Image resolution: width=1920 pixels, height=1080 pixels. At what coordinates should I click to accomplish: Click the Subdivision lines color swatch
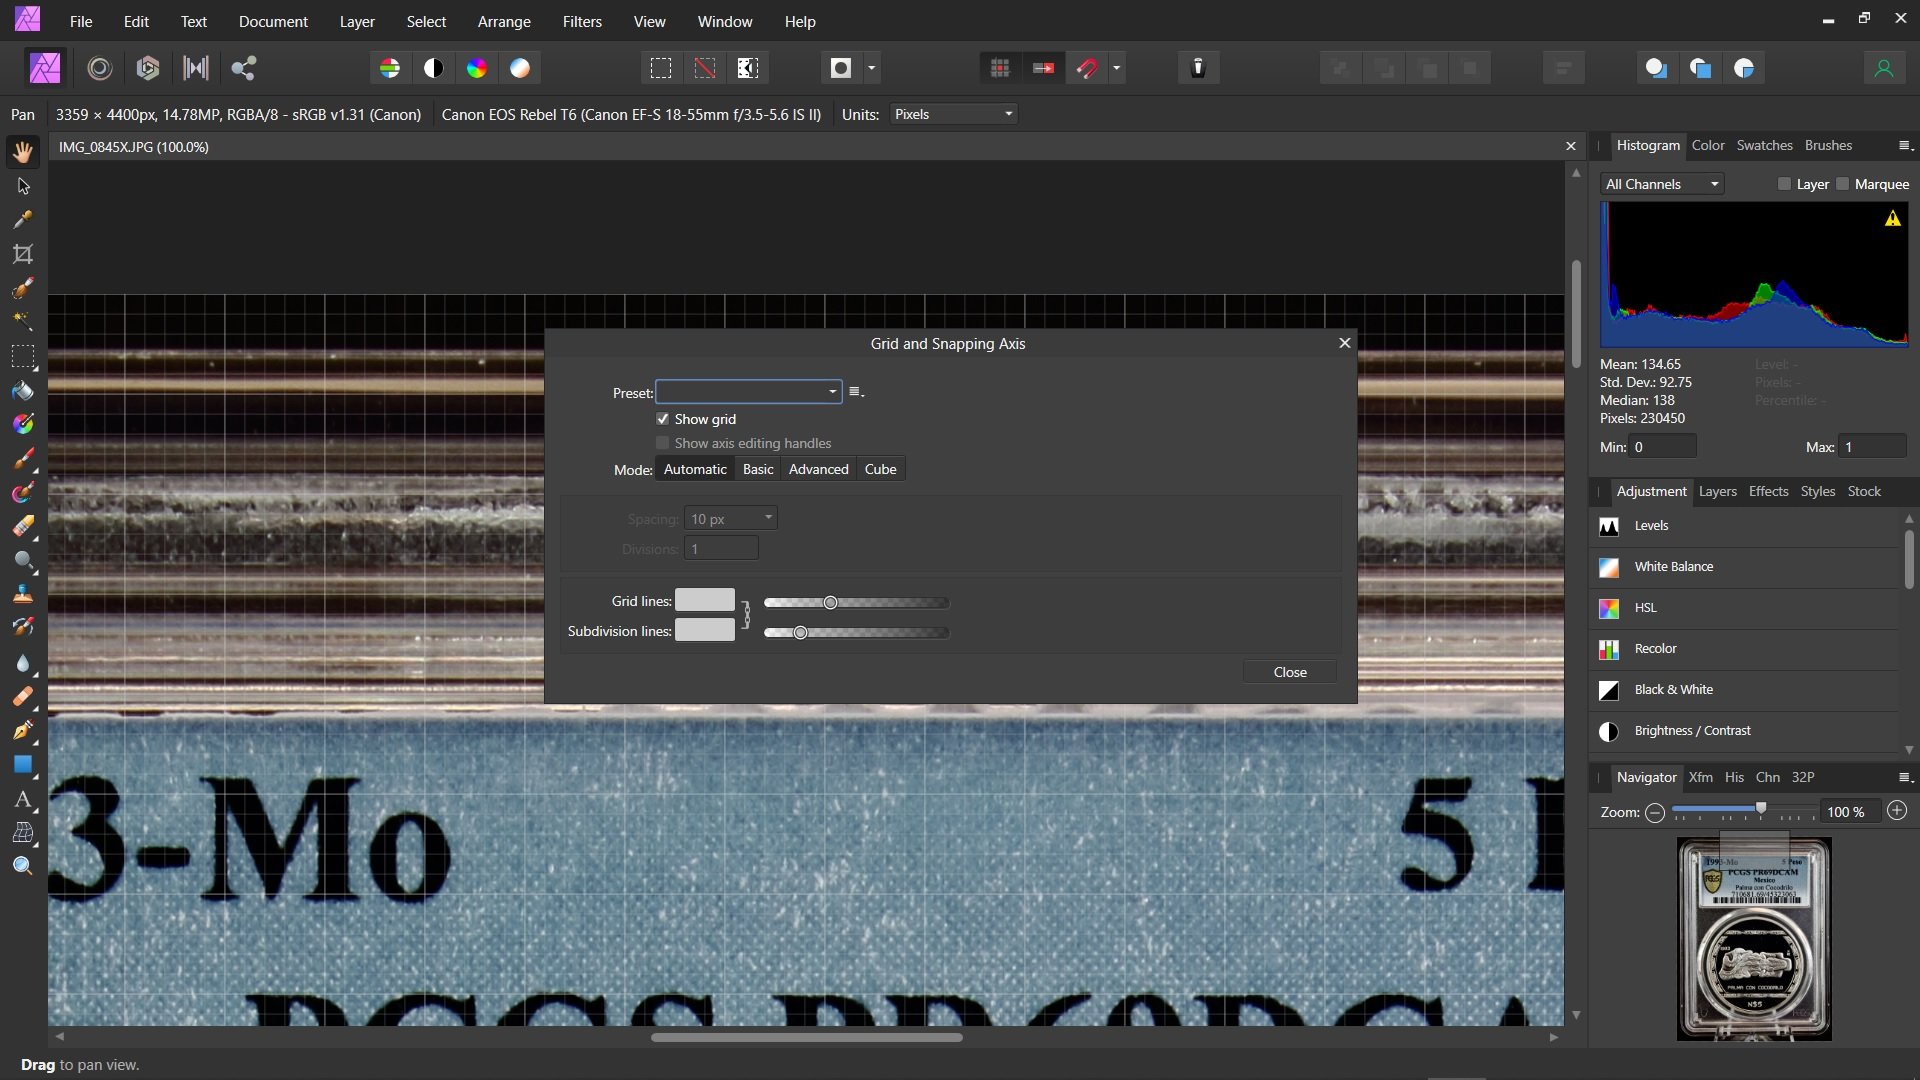[705, 630]
